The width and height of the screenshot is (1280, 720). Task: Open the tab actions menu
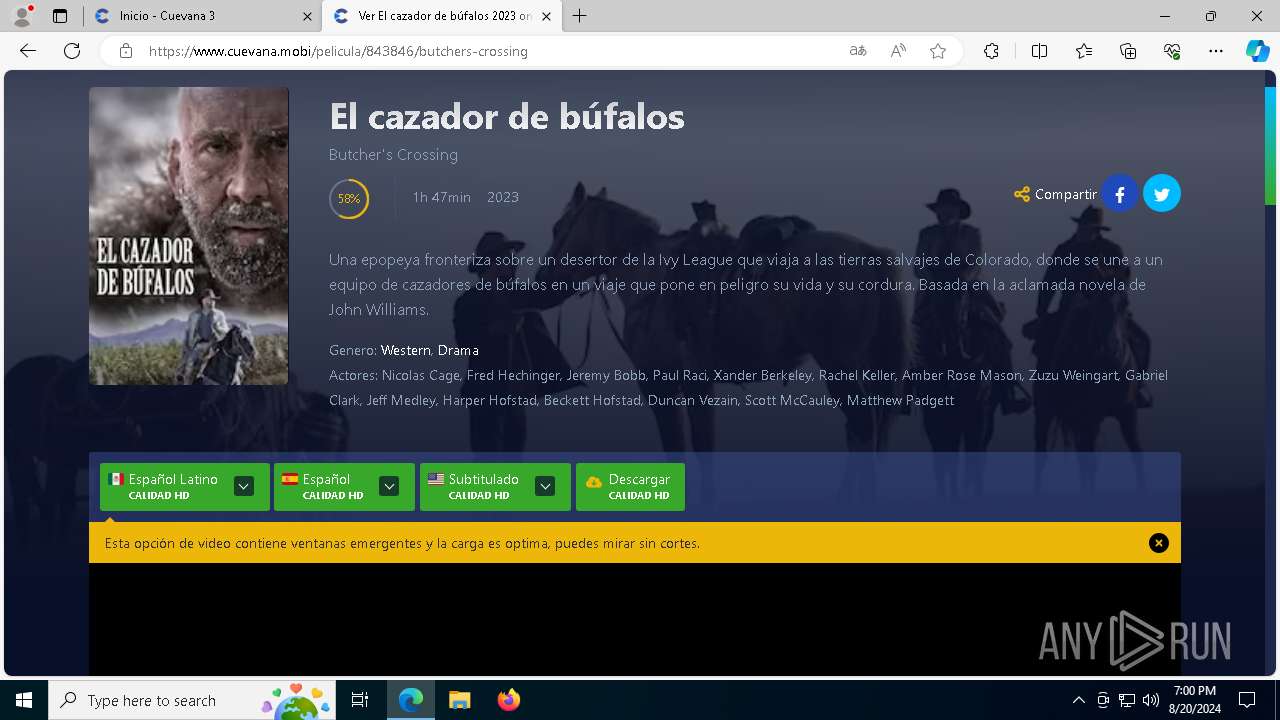(x=60, y=16)
